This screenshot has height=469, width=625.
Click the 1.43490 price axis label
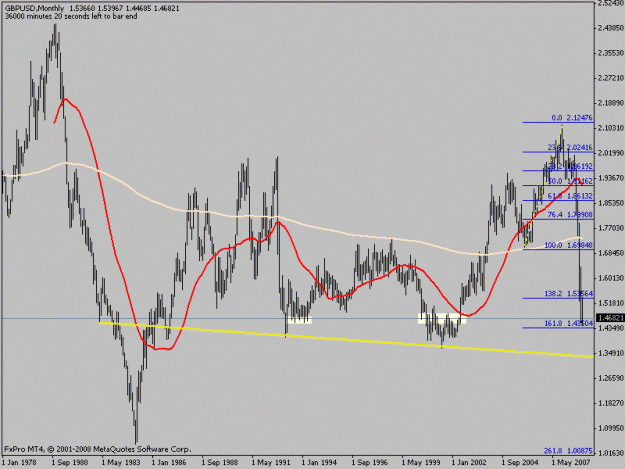611,328
